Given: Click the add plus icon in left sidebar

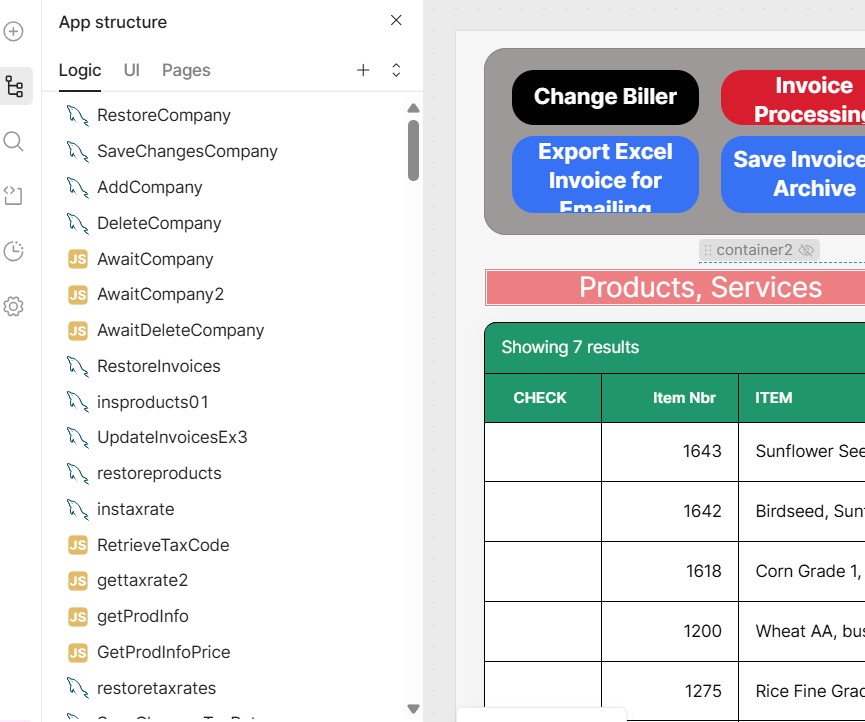Looking at the screenshot, I should click(x=14, y=32).
